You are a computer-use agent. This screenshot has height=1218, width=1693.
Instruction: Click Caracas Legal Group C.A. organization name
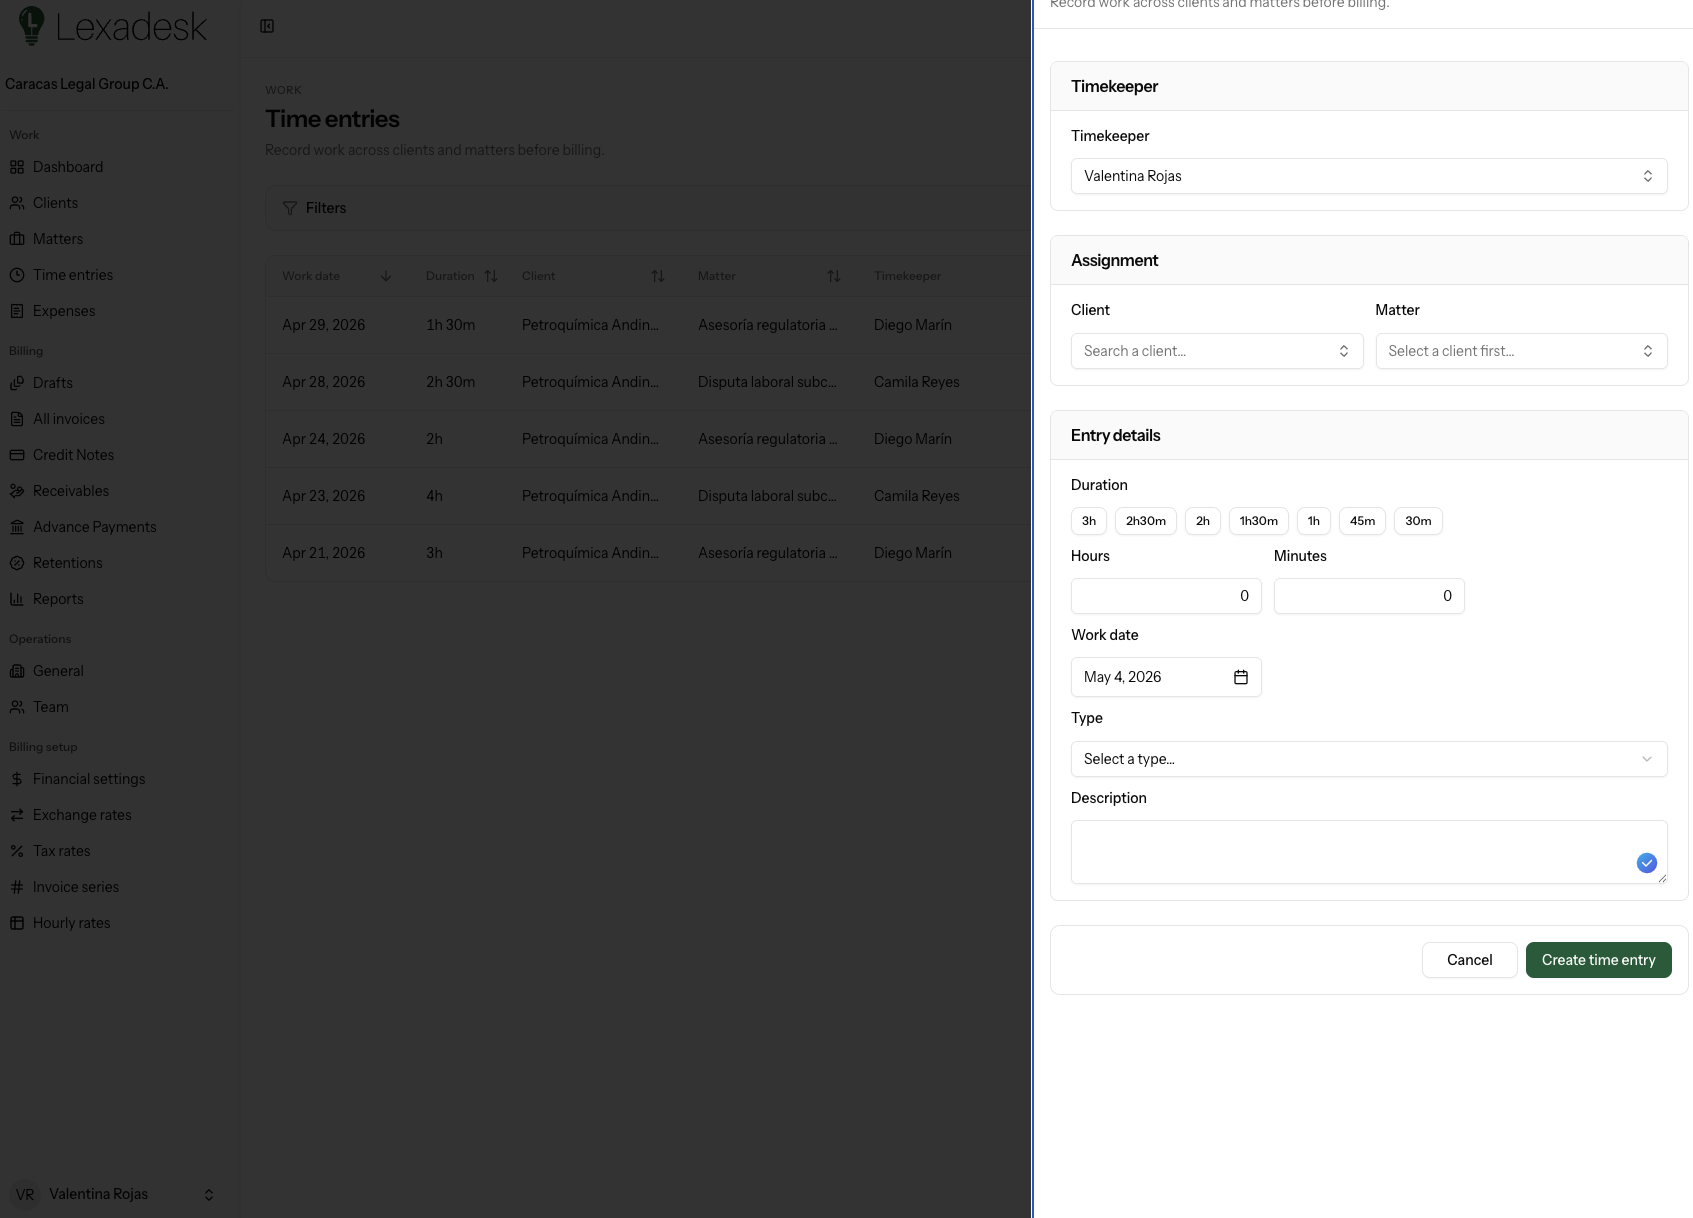pos(86,84)
